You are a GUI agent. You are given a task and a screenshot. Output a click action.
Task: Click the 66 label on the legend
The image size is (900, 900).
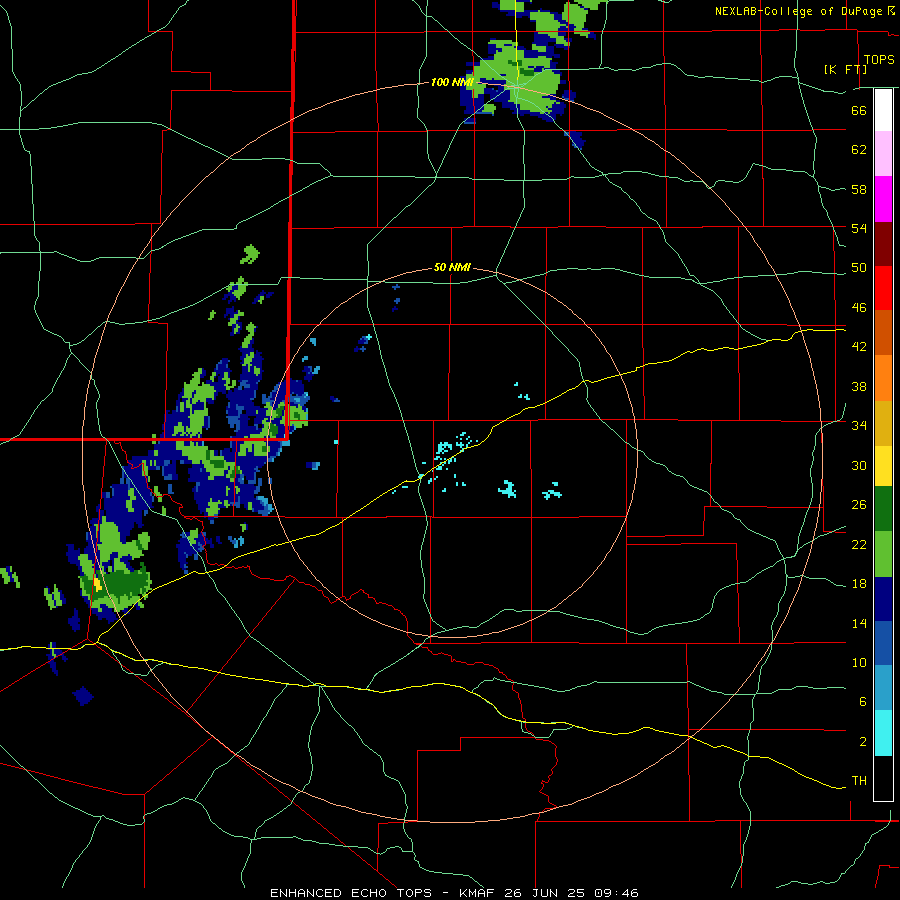[859, 110]
